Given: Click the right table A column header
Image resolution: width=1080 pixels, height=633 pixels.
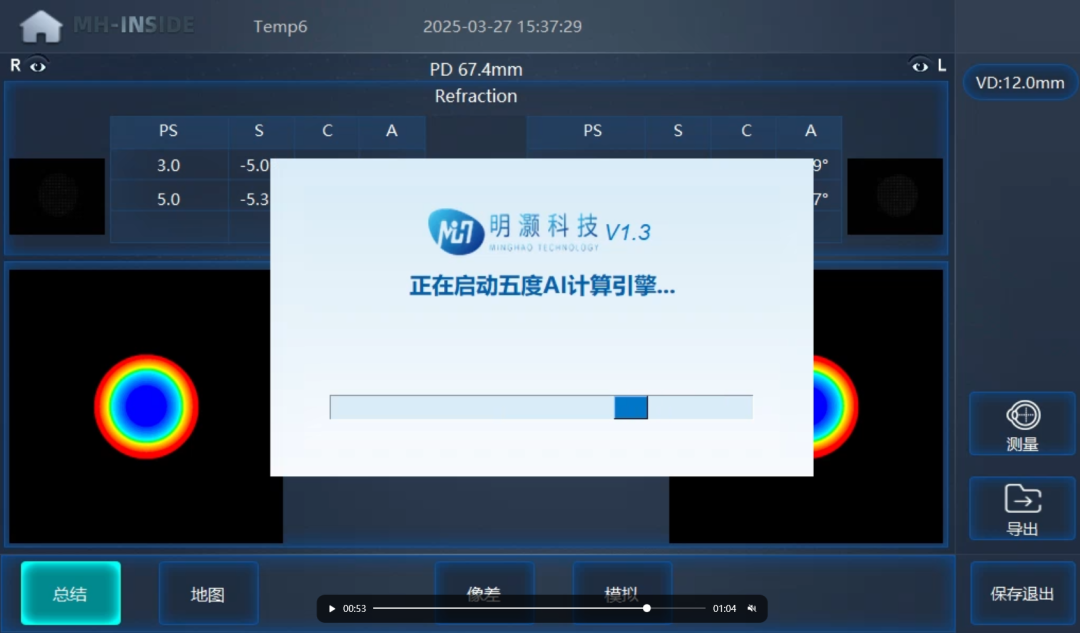Looking at the screenshot, I should (x=811, y=131).
